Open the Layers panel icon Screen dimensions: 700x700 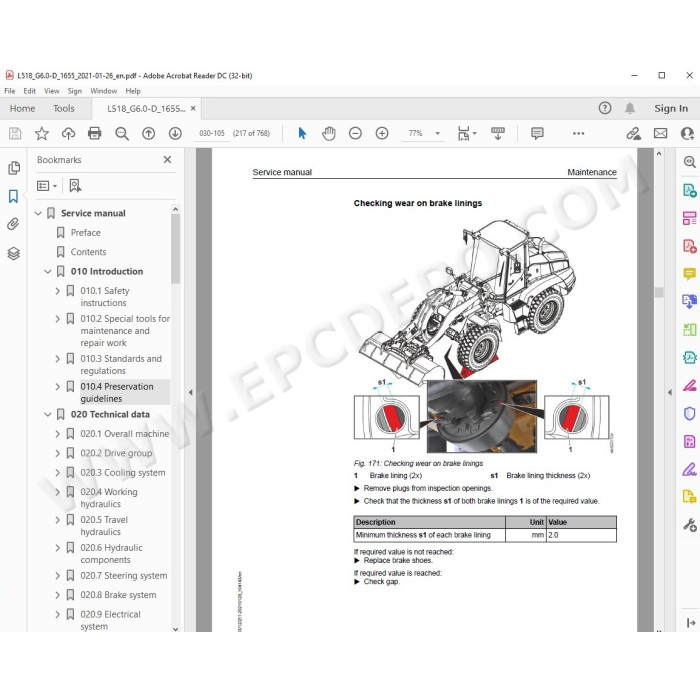[x=14, y=253]
